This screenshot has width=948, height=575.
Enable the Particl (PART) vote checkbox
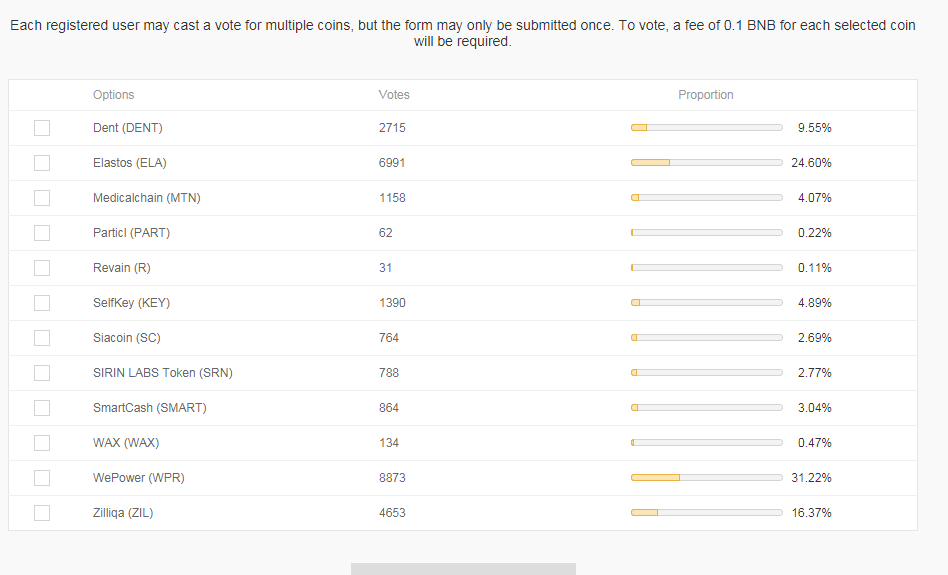pos(42,233)
